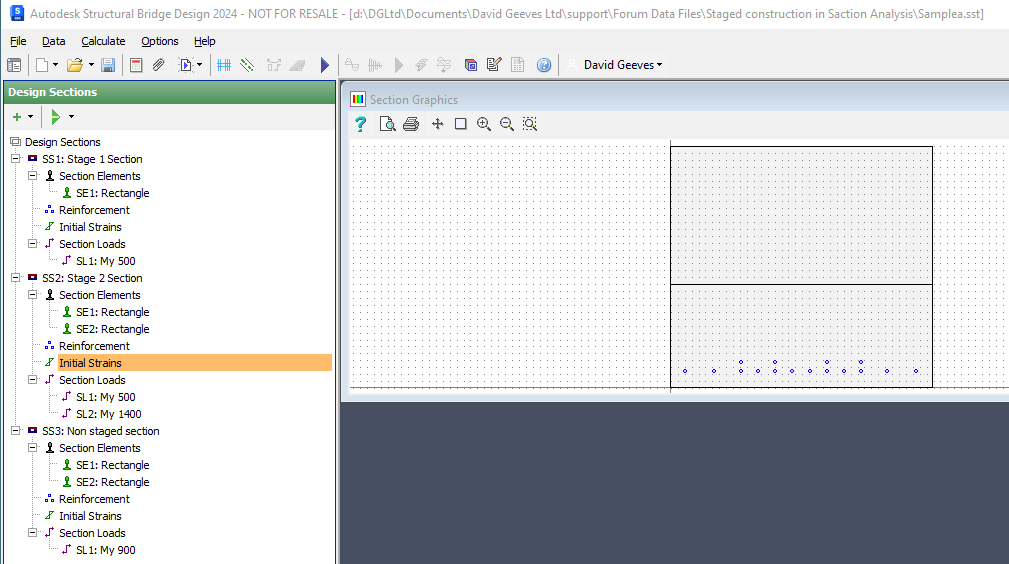Image resolution: width=1009 pixels, height=564 pixels.
Task: Click the Section Graphics rainbow title icon
Action: tap(358, 99)
